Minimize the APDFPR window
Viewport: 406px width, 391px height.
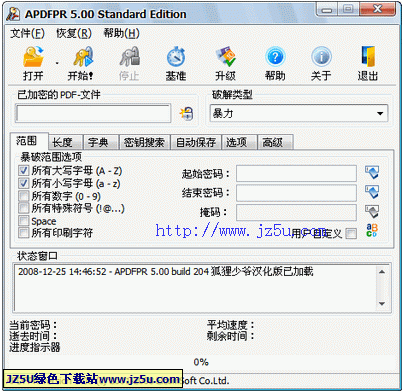click(x=327, y=10)
